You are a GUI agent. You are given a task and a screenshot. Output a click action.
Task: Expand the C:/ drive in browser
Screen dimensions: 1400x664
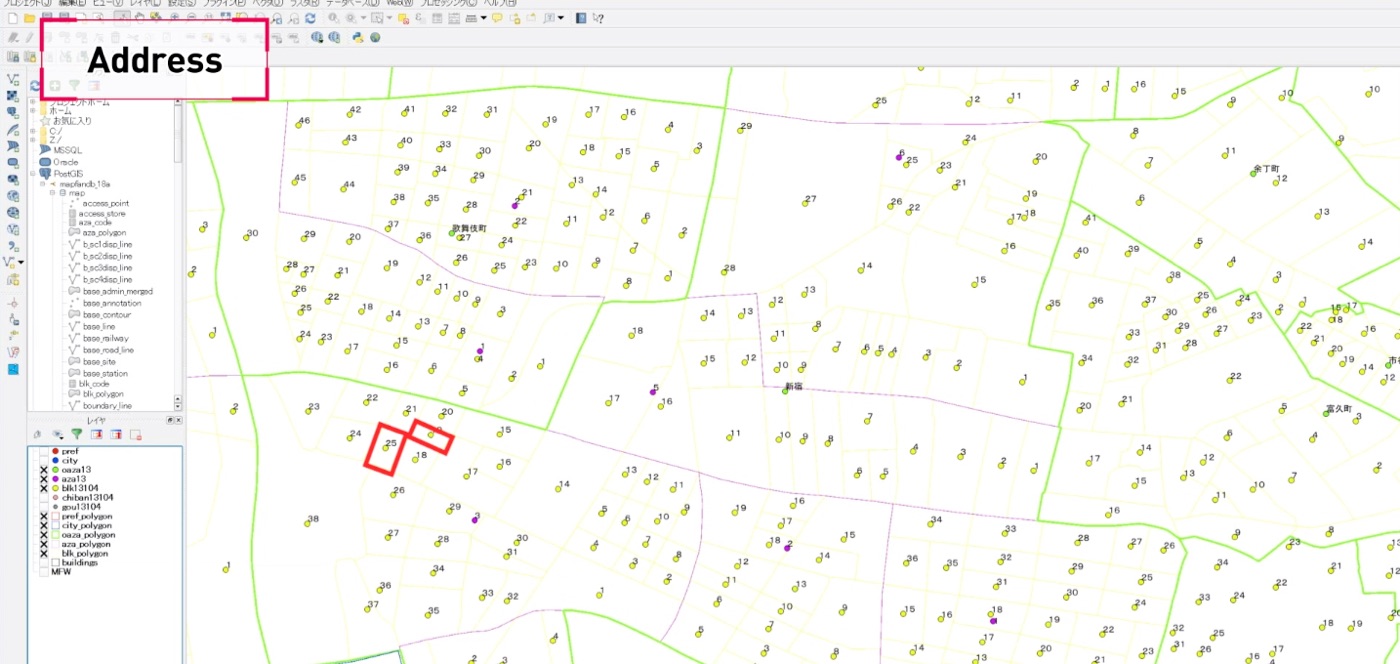point(33,130)
